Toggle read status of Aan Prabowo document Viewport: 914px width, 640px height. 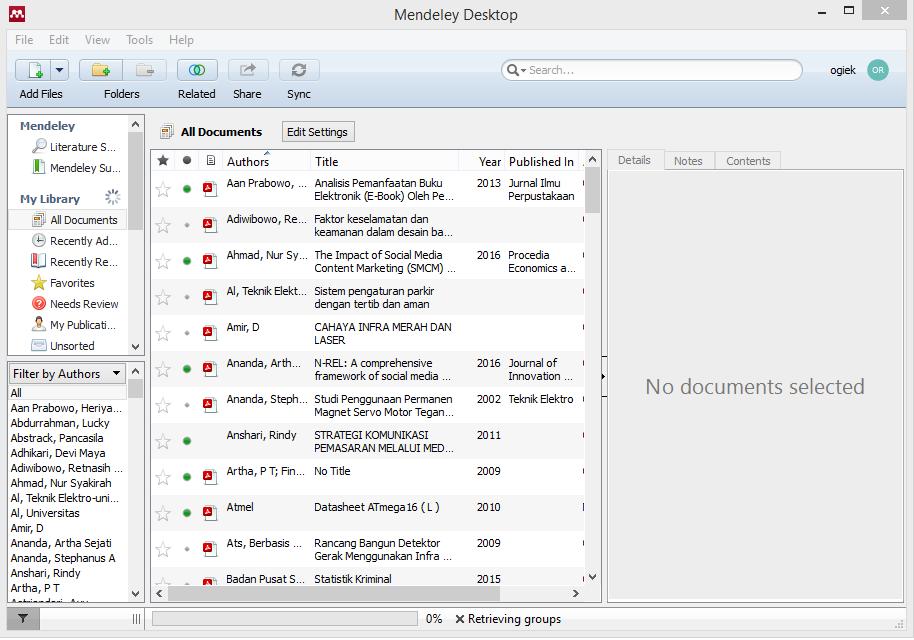tap(187, 189)
